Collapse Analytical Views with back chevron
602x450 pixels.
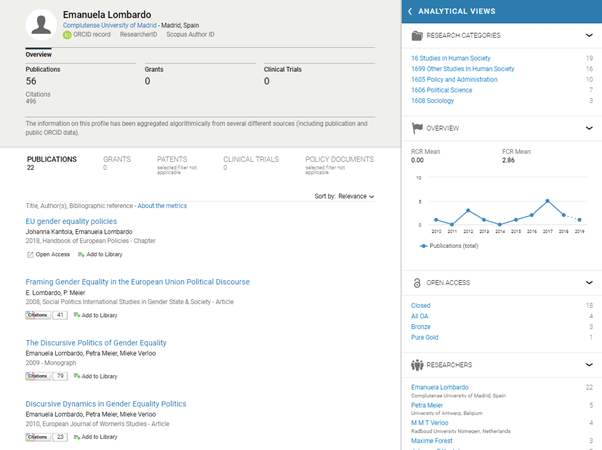(409, 11)
